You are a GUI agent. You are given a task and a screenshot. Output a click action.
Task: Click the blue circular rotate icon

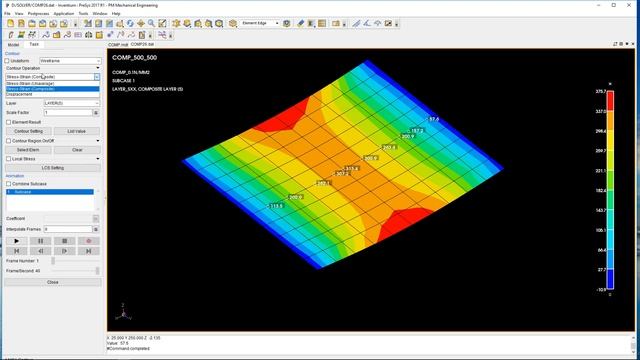tap(130, 24)
